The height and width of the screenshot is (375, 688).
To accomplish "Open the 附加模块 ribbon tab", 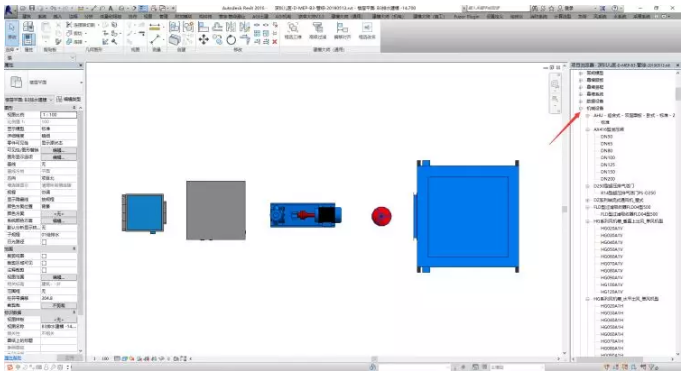I will [183, 16].
